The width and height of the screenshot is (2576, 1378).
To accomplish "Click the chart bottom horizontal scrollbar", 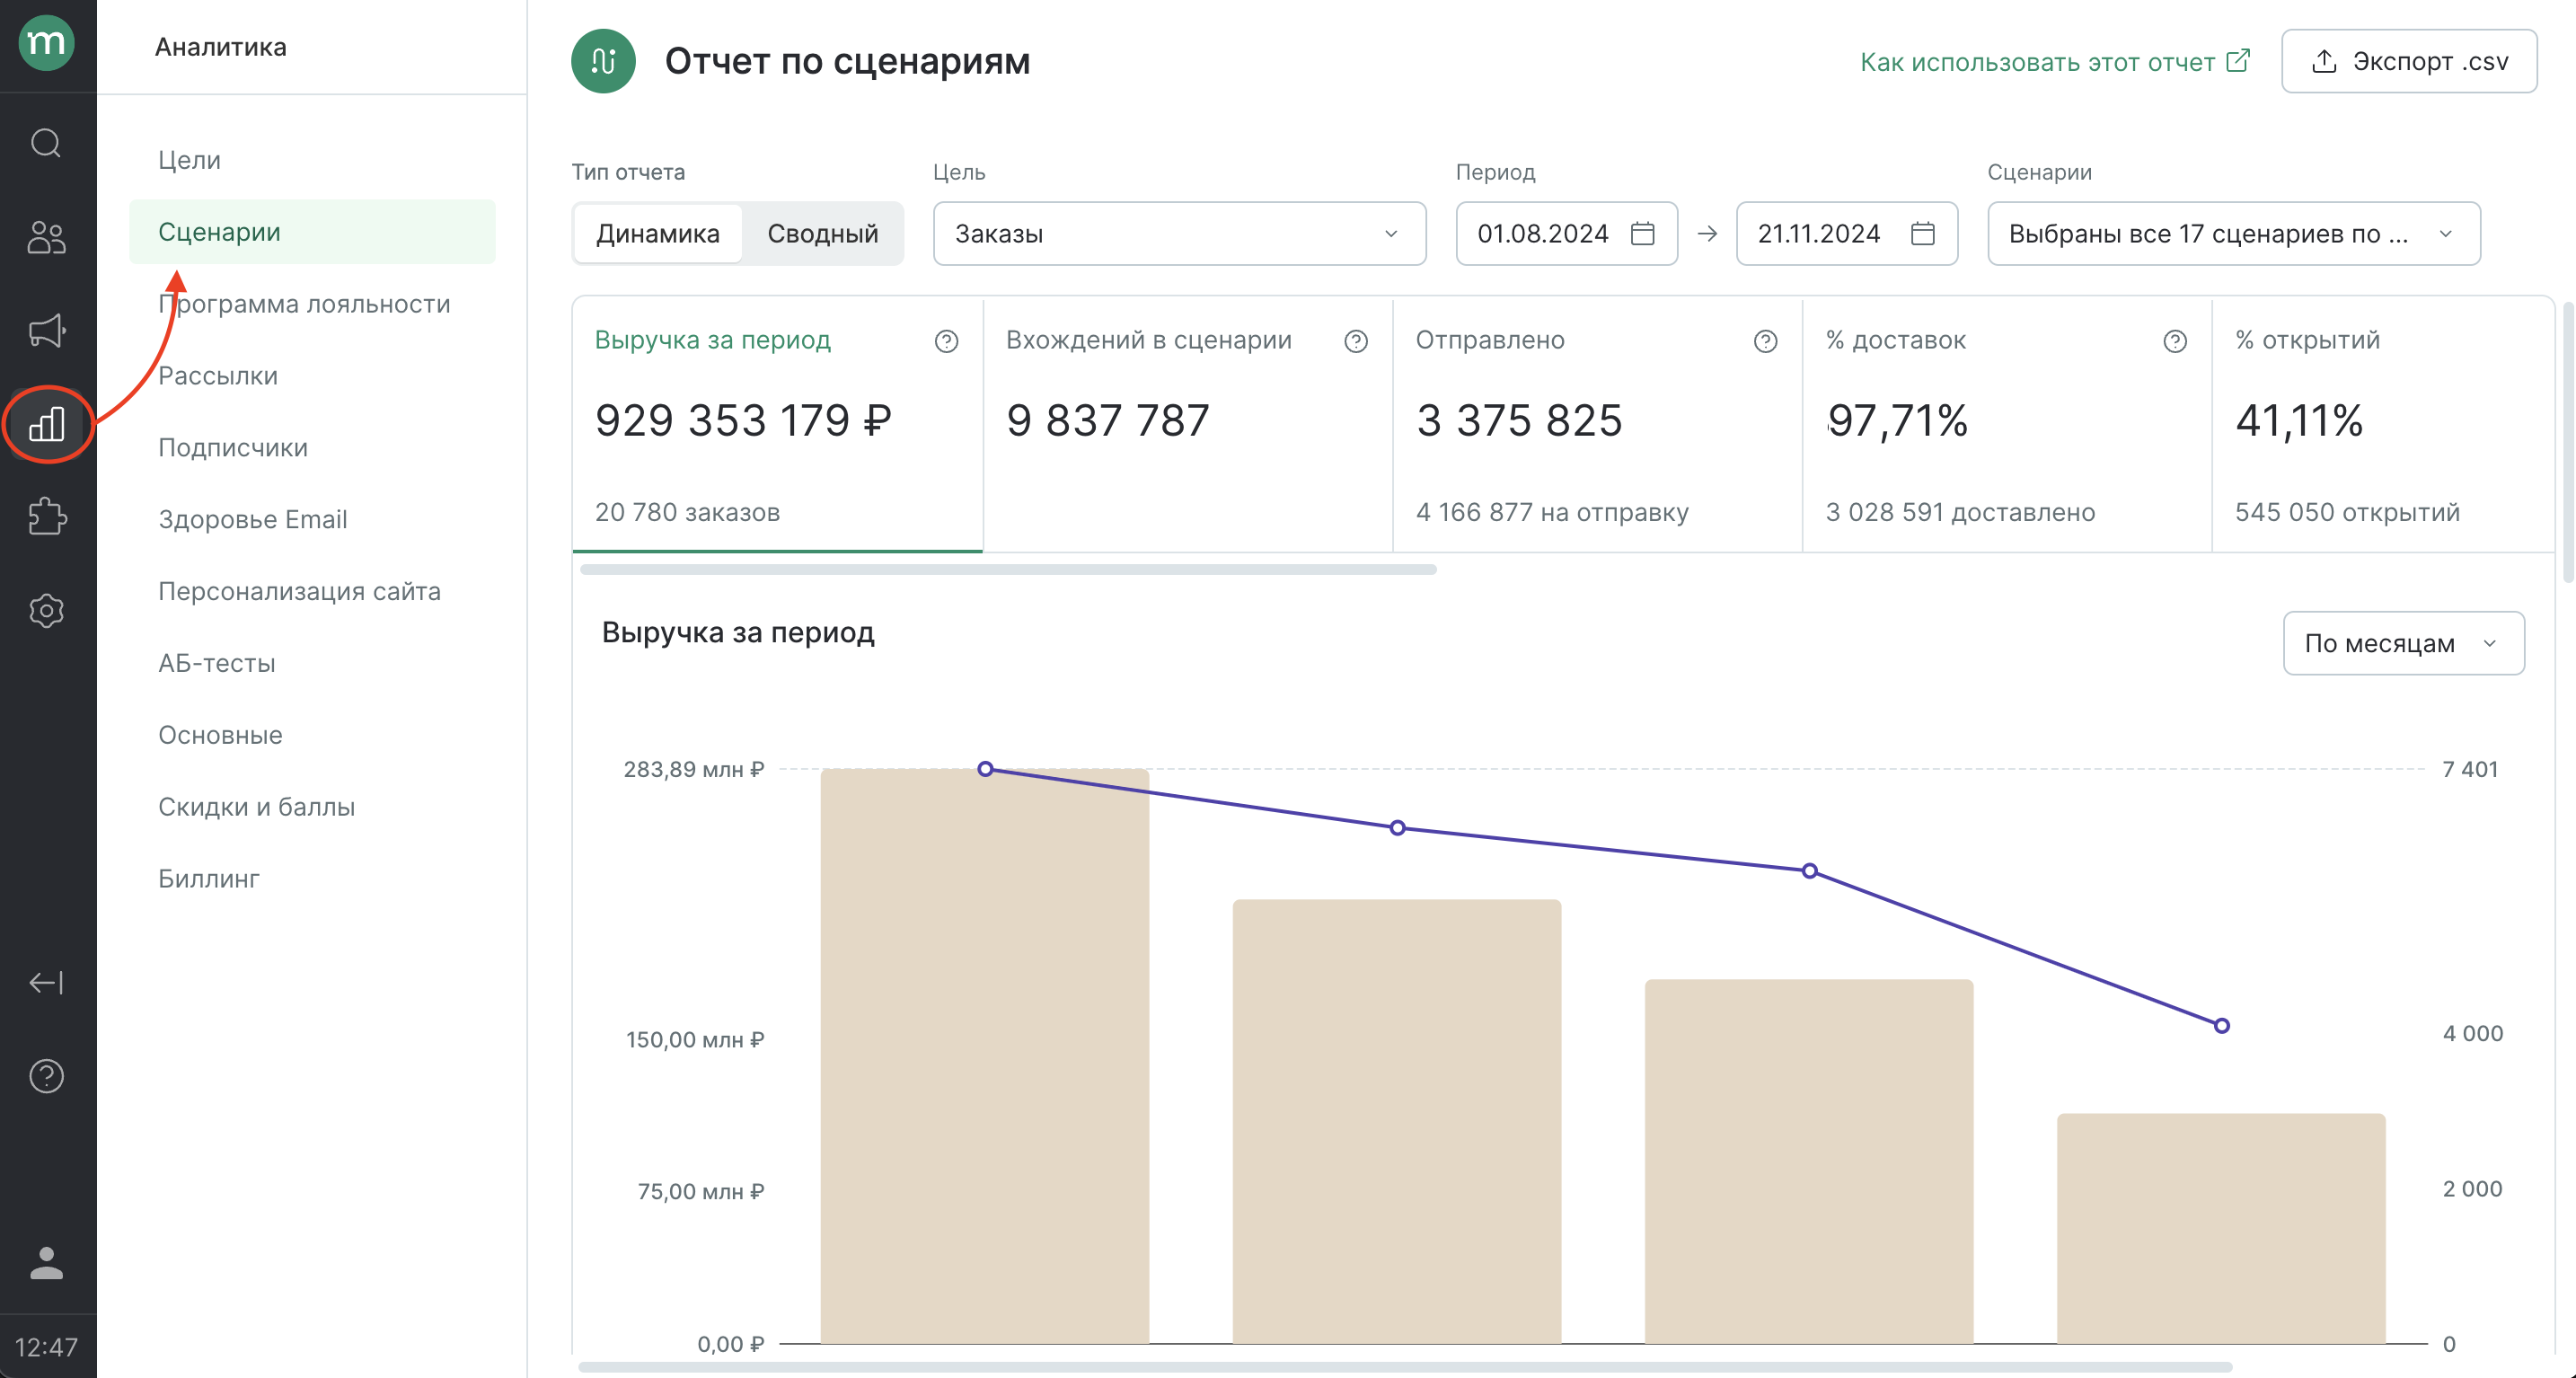I will coord(1405,1367).
